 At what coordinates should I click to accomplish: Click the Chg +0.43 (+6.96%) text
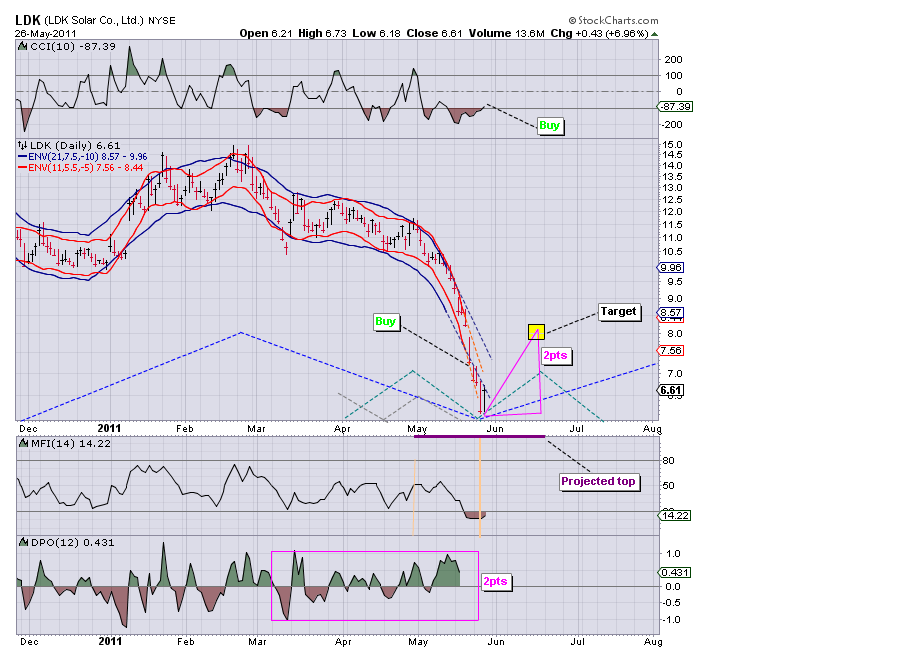pyautogui.click(x=599, y=34)
